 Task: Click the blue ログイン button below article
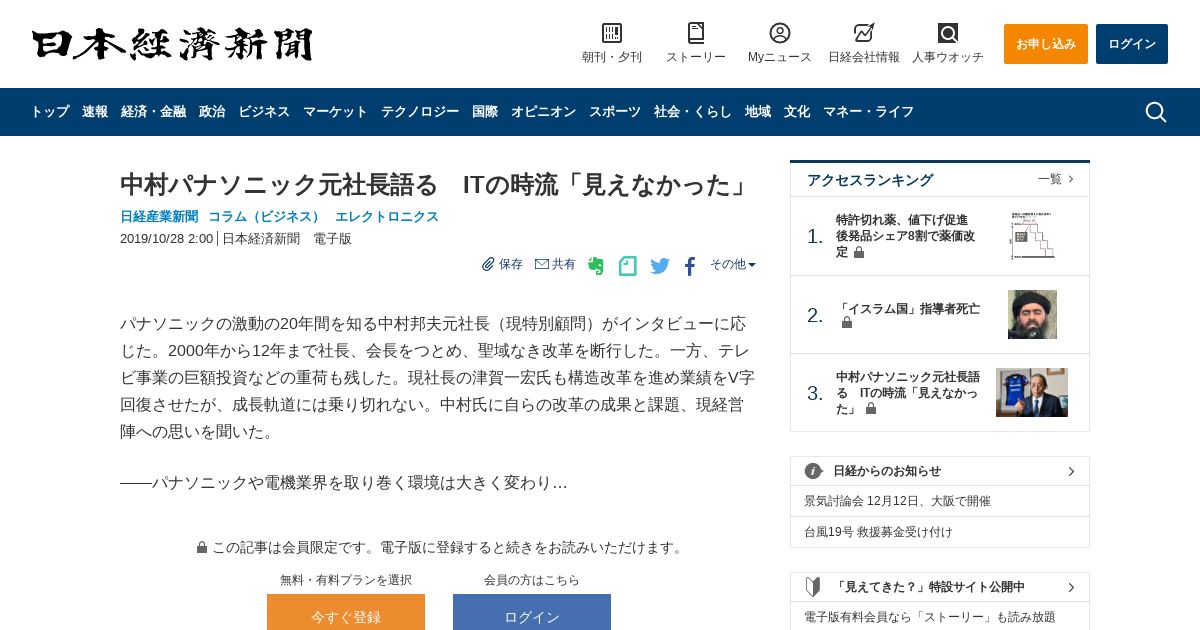pyautogui.click(x=532, y=612)
